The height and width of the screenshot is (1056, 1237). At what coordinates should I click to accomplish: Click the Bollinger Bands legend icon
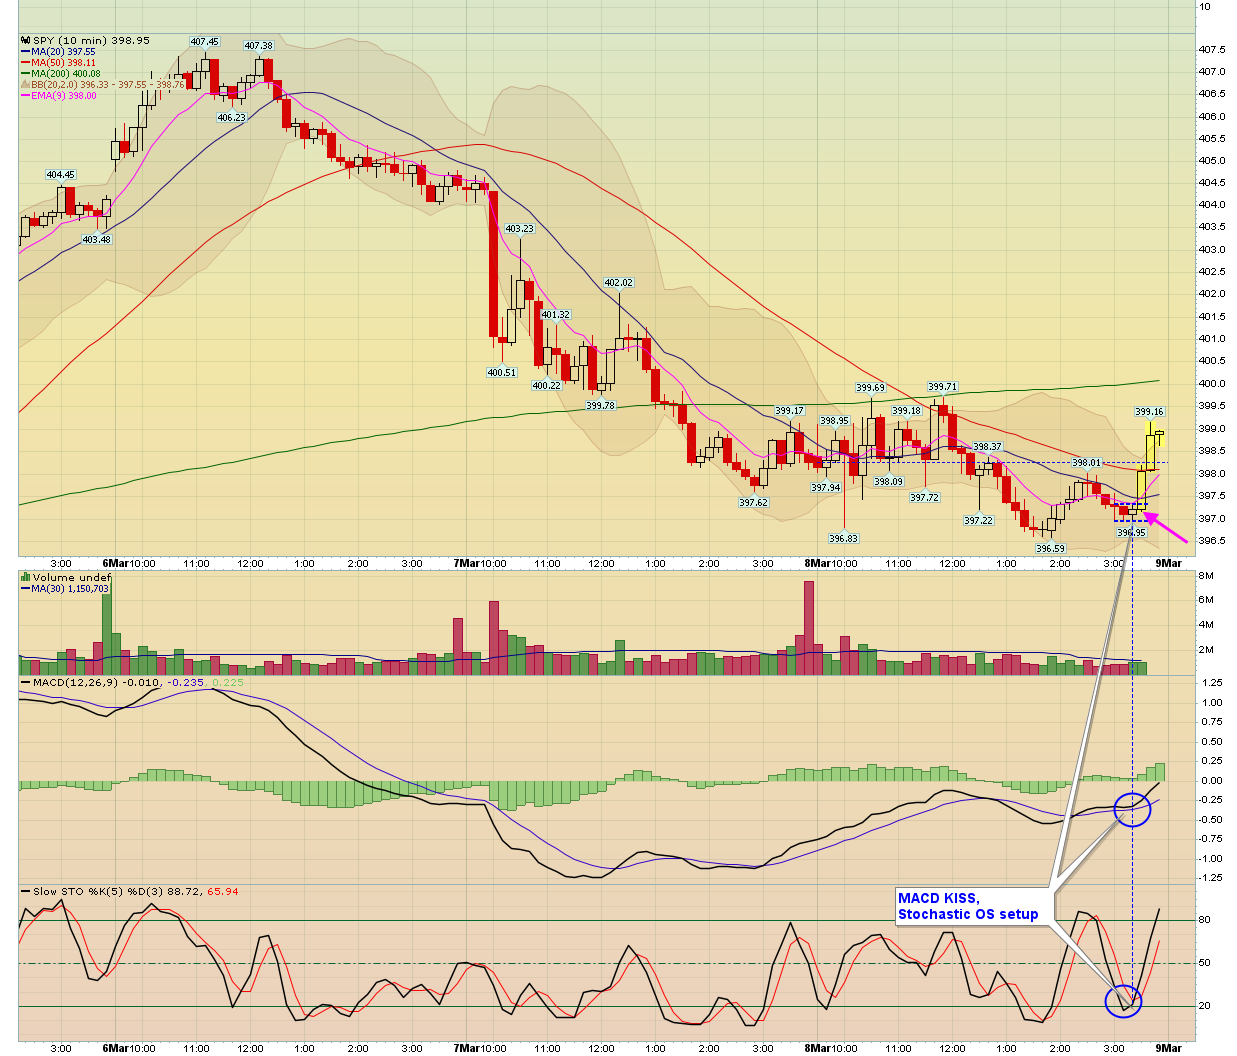pos(26,85)
